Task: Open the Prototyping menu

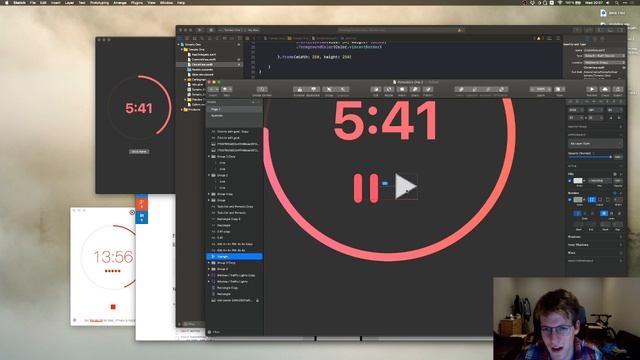Action: pyautogui.click(x=99, y=2)
